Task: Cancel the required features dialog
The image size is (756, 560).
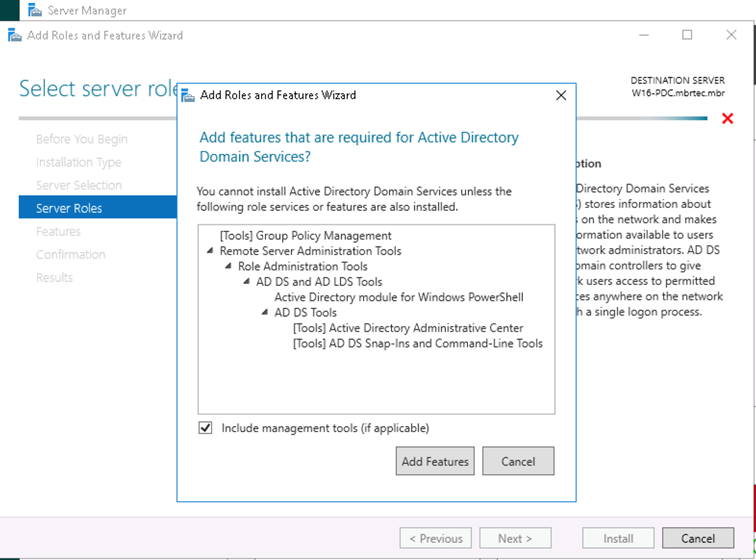Action: [518, 461]
